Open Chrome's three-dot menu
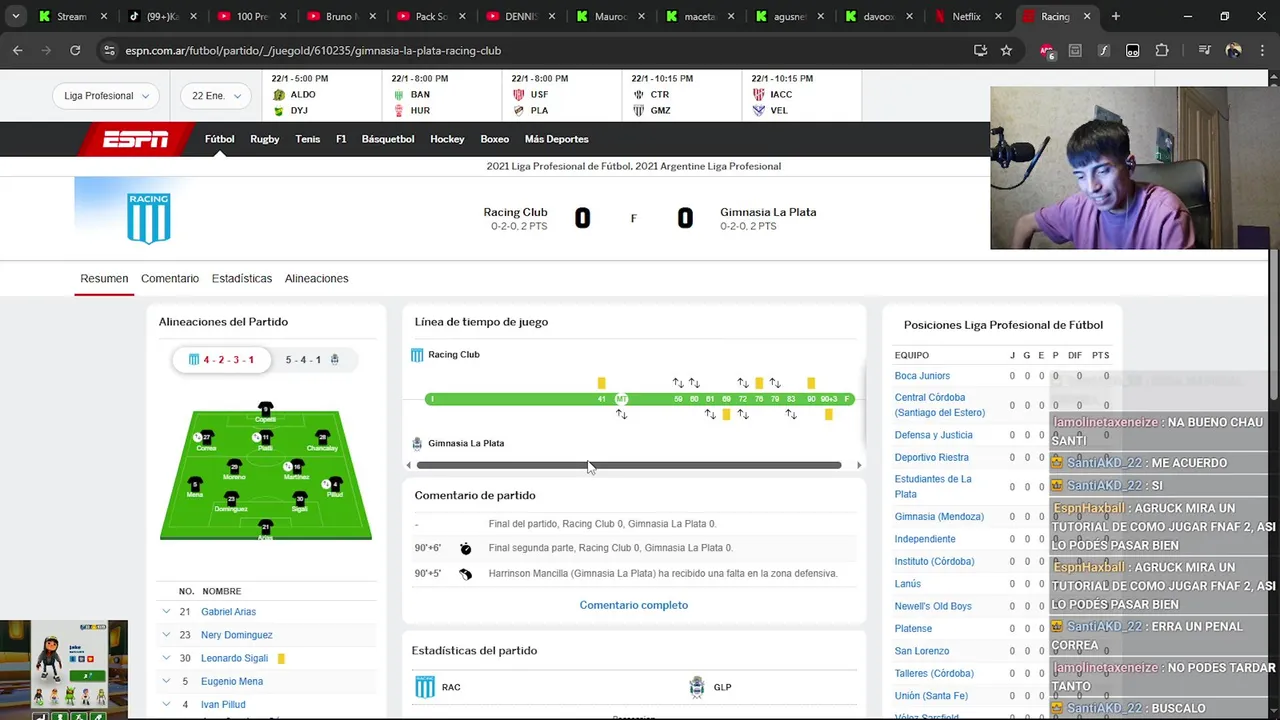This screenshot has height=720, width=1280. click(1262, 50)
